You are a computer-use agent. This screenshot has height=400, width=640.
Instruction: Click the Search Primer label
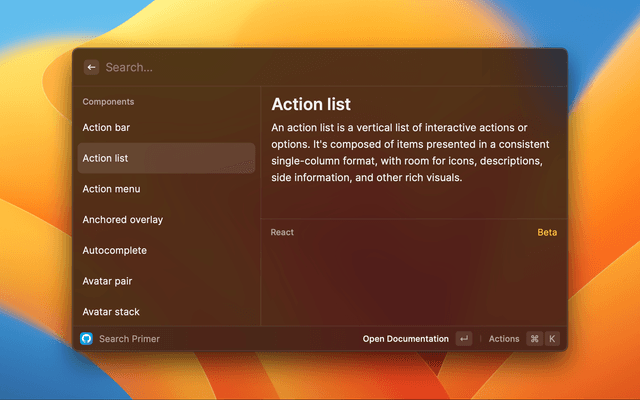[x=129, y=339]
